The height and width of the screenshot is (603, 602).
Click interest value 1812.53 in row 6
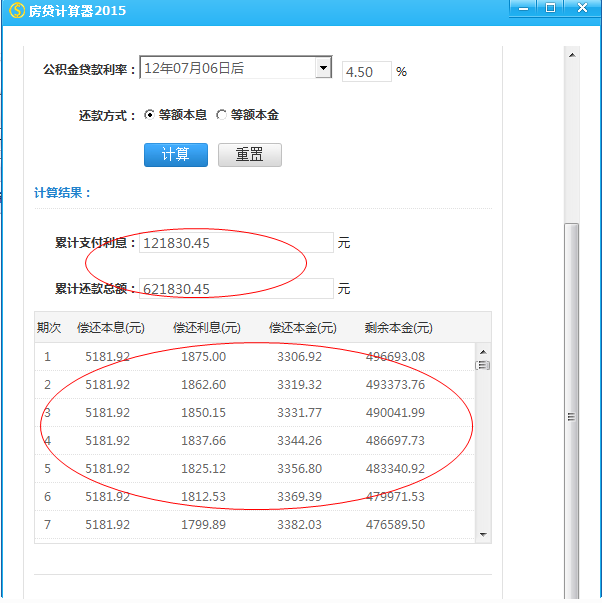point(203,496)
